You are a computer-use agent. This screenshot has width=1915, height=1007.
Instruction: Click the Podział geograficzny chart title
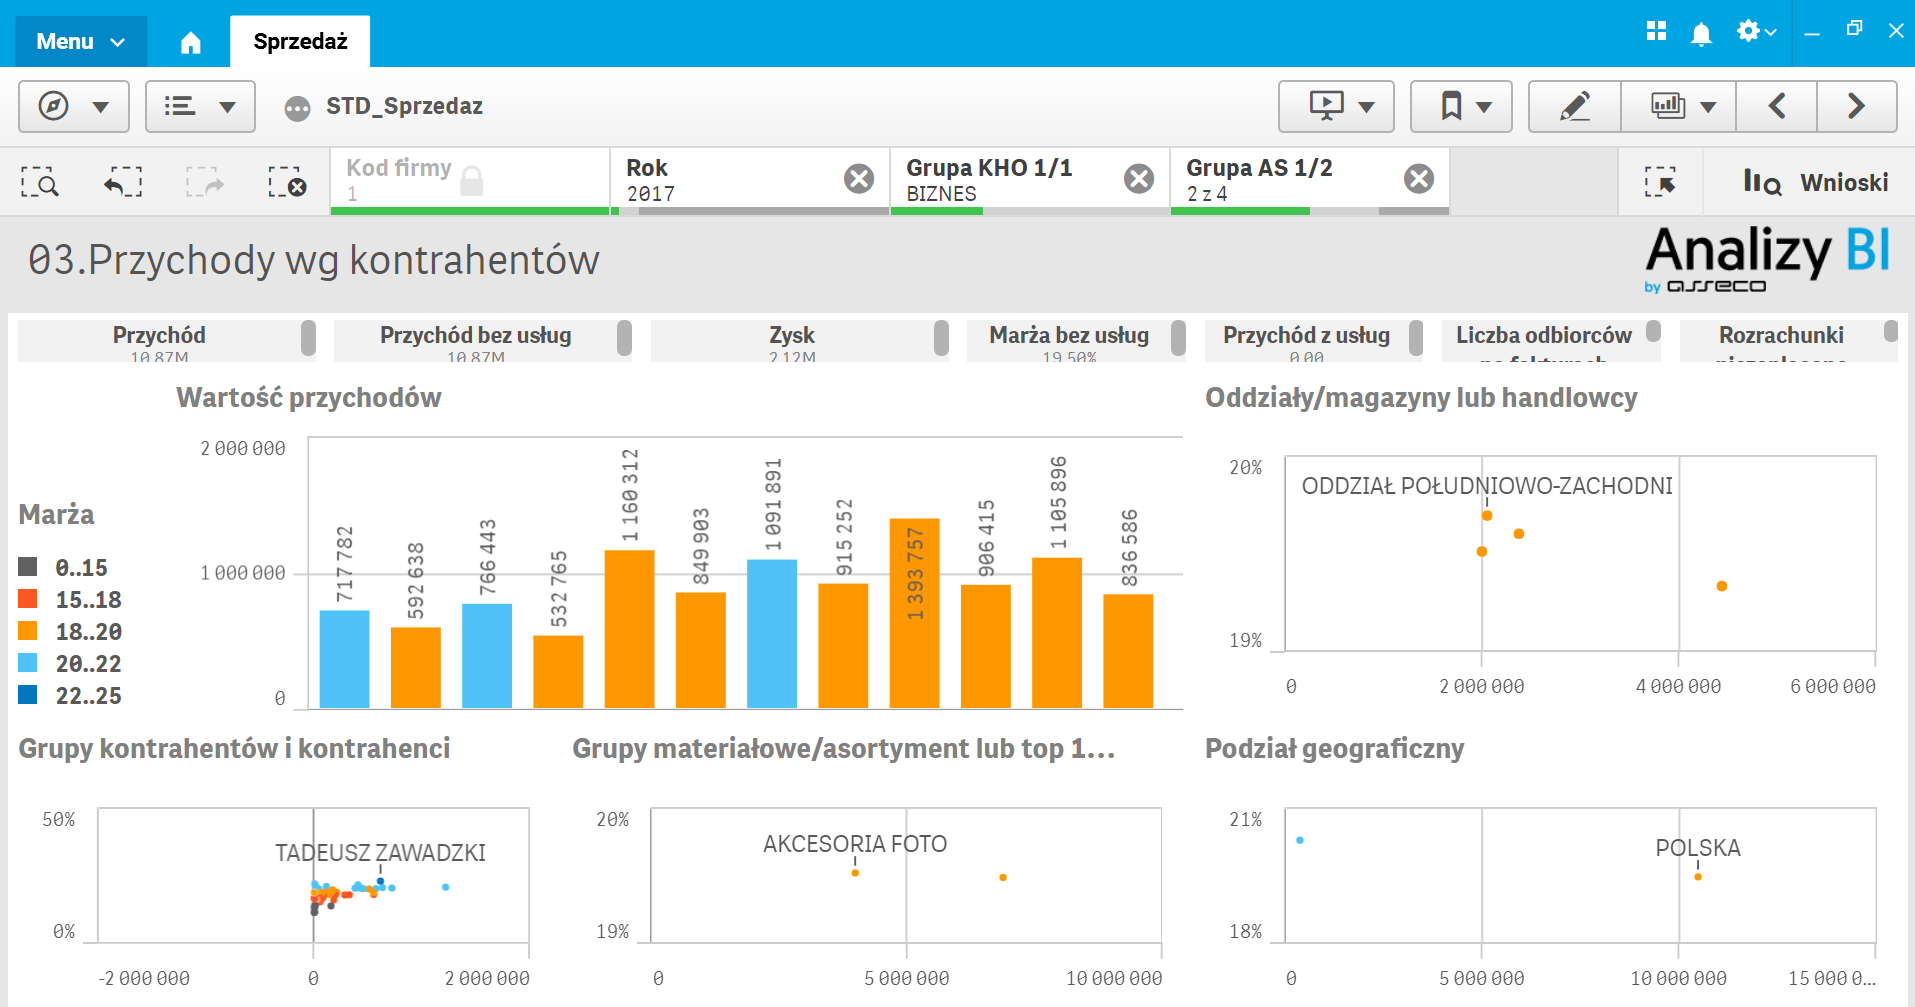coord(1334,749)
